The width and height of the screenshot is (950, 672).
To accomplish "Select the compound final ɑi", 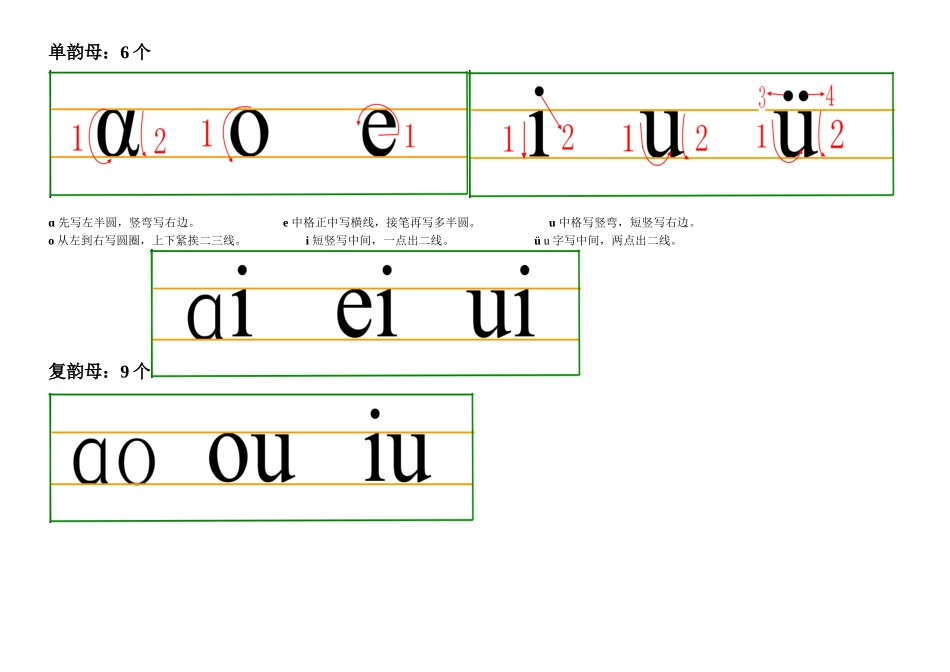I will pyautogui.click(x=220, y=302).
